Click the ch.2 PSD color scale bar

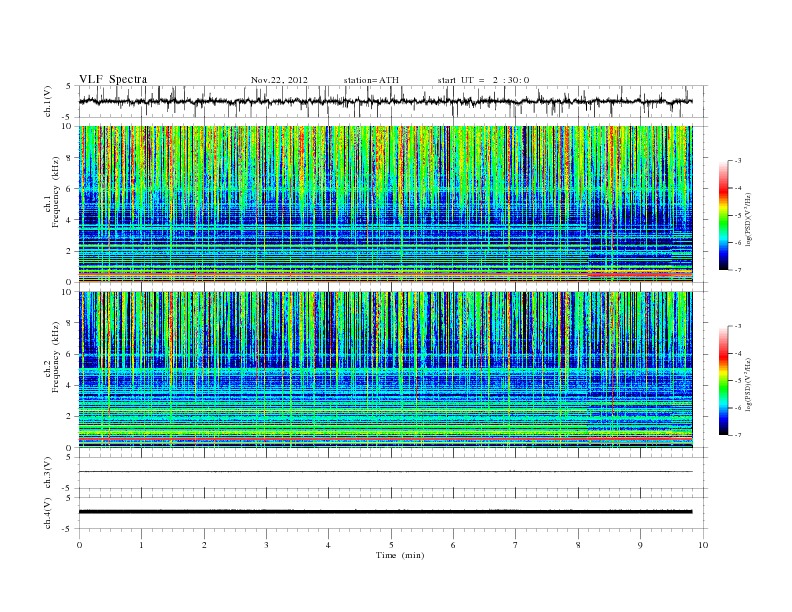click(723, 381)
